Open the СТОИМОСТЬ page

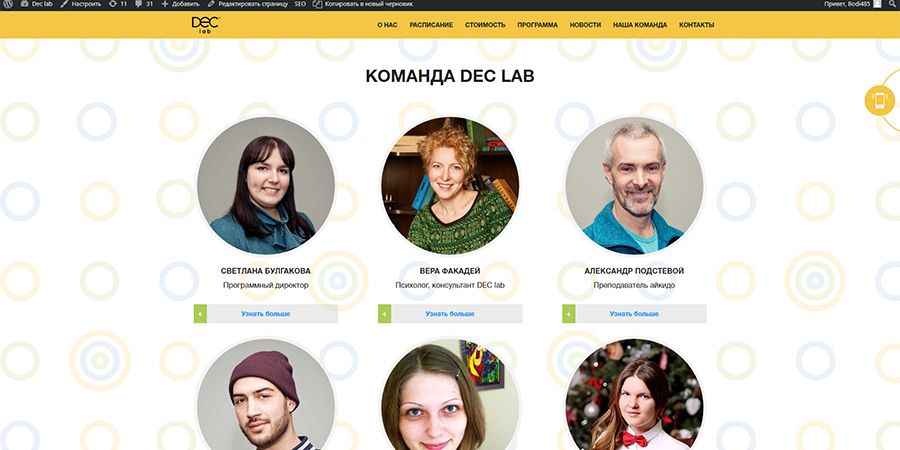pos(485,25)
